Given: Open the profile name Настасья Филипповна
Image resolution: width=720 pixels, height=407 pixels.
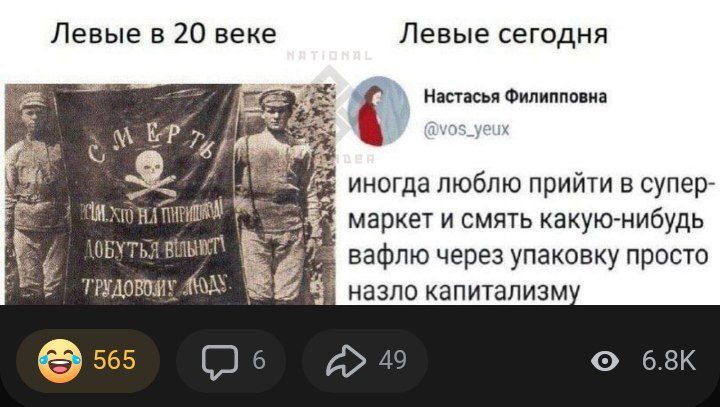Looking at the screenshot, I should pos(515,97).
